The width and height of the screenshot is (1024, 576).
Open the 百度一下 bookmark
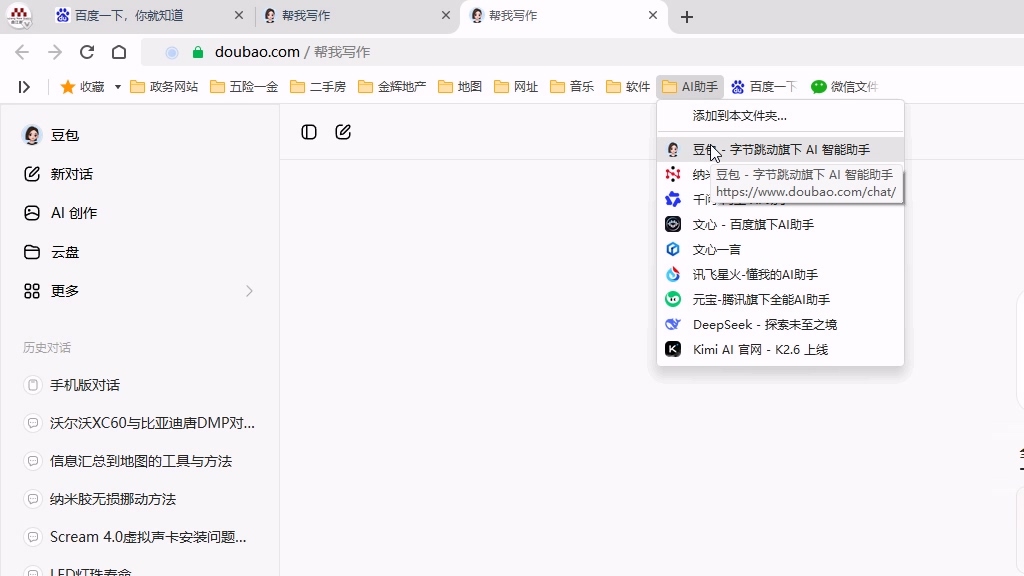coord(763,87)
